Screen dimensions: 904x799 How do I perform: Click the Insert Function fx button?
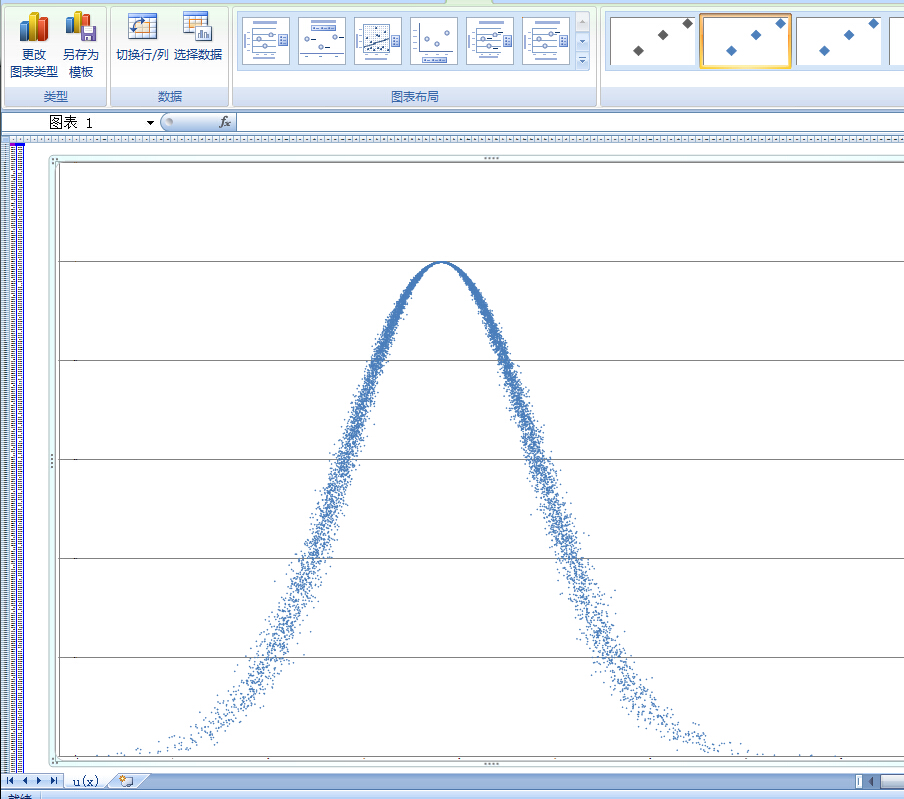pyautogui.click(x=225, y=122)
